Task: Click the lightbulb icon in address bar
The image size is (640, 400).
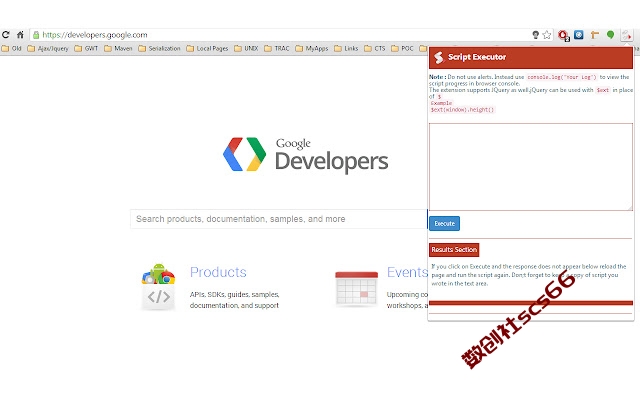Action: 536,35
